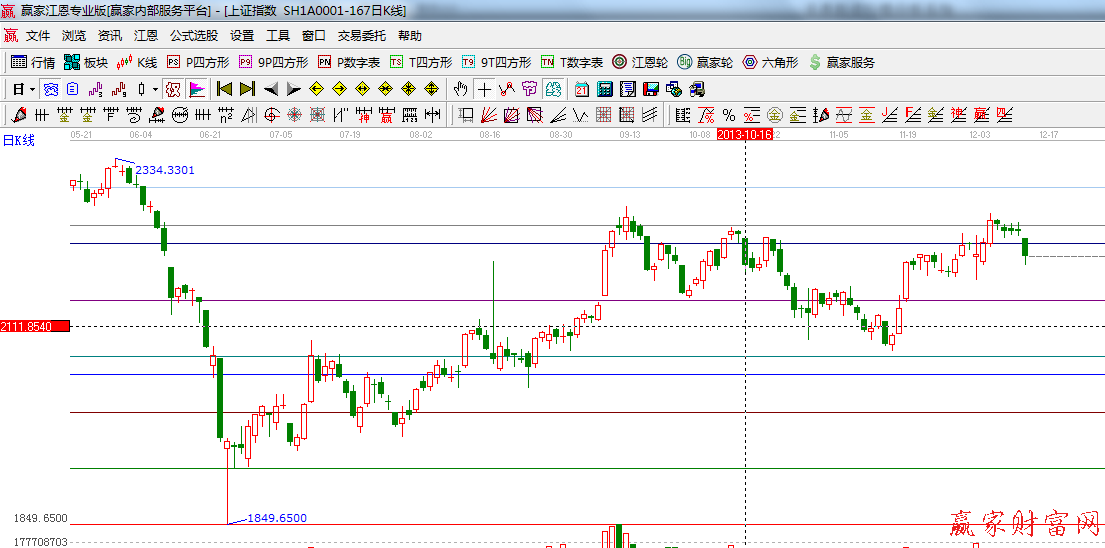Jump to first bar with skip-start arrow
The image size is (1105, 548).
[x=224, y=89]
